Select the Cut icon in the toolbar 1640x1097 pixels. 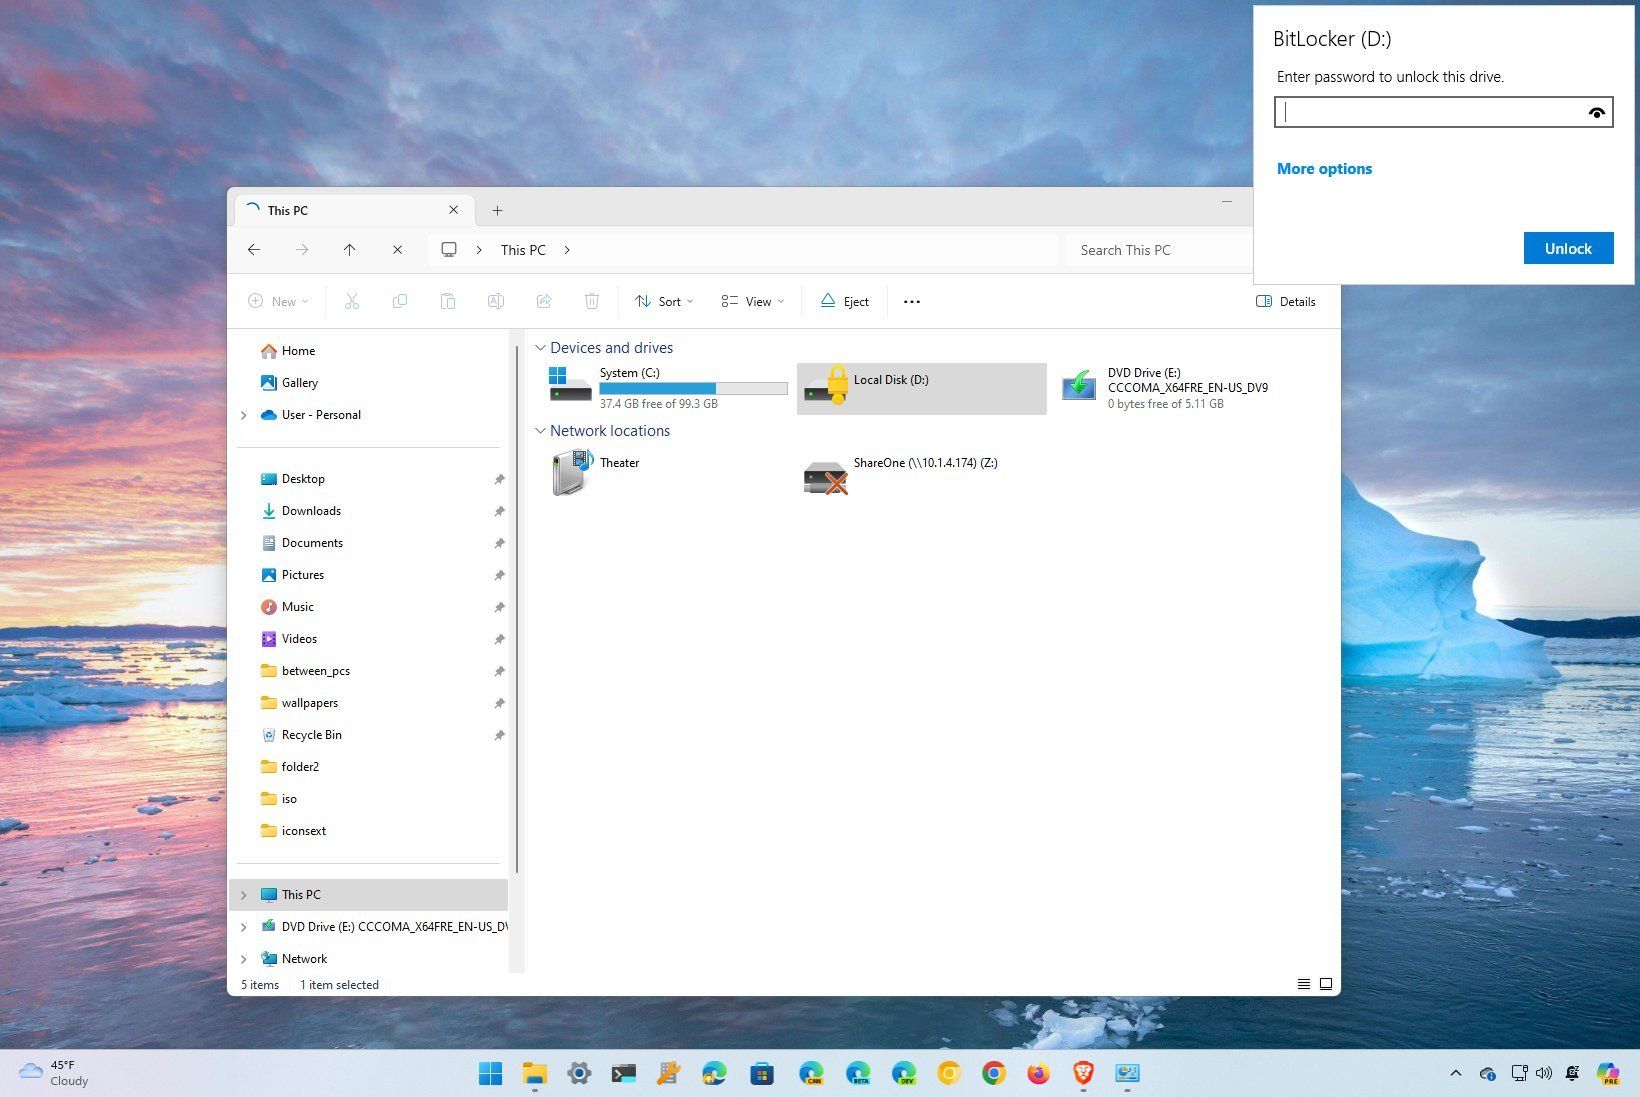(352, 301)
